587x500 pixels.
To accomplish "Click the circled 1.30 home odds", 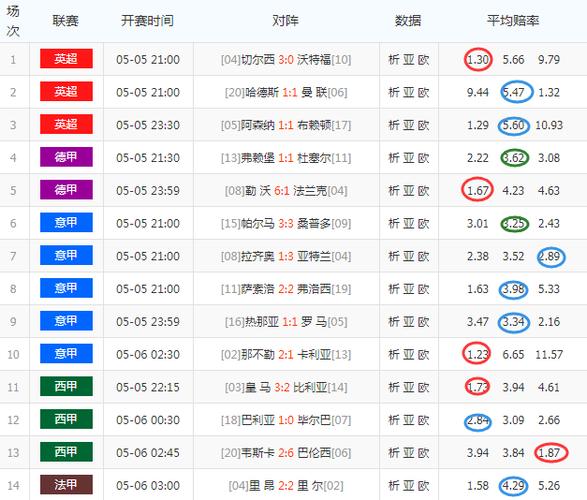I will [x=478, y=60].
